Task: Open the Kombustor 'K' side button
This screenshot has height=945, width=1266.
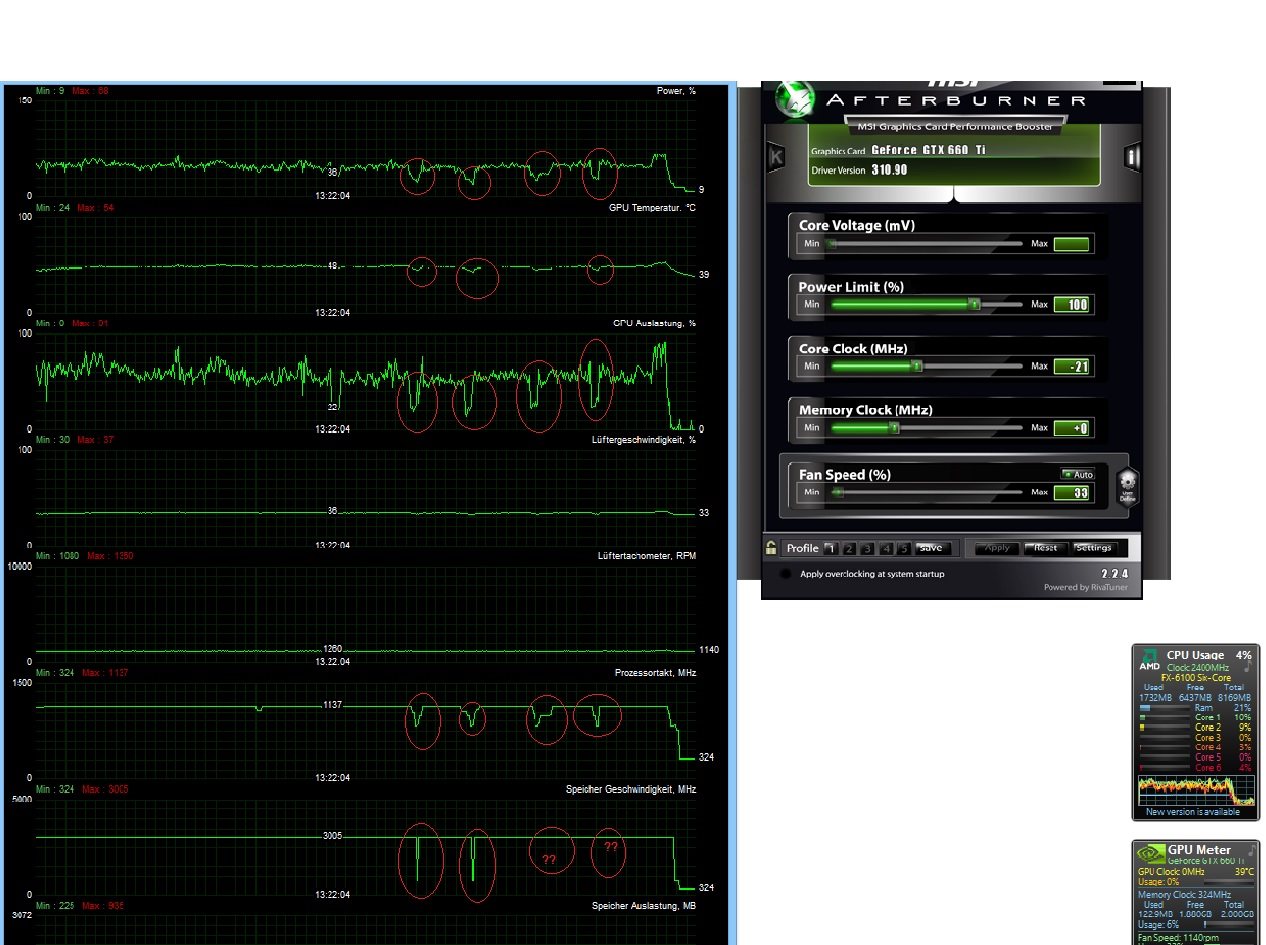Action: 775,157
